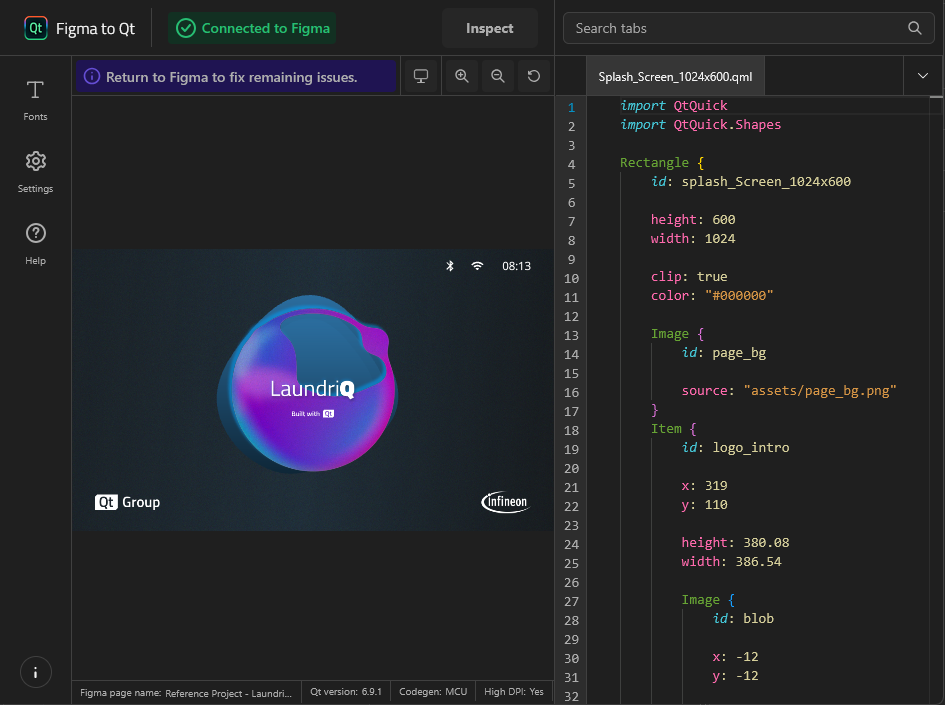Expand the tabs list chevron

[922, 76]
